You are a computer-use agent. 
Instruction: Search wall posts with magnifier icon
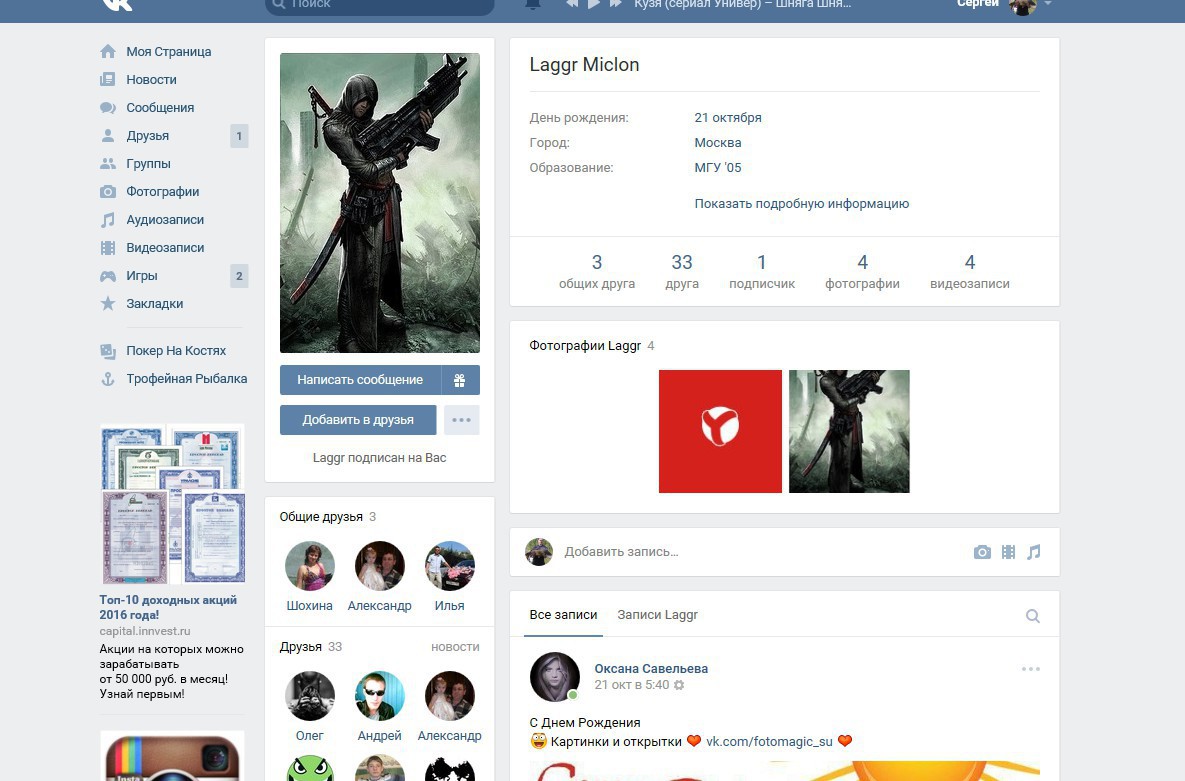click(x=1032, y=616)
